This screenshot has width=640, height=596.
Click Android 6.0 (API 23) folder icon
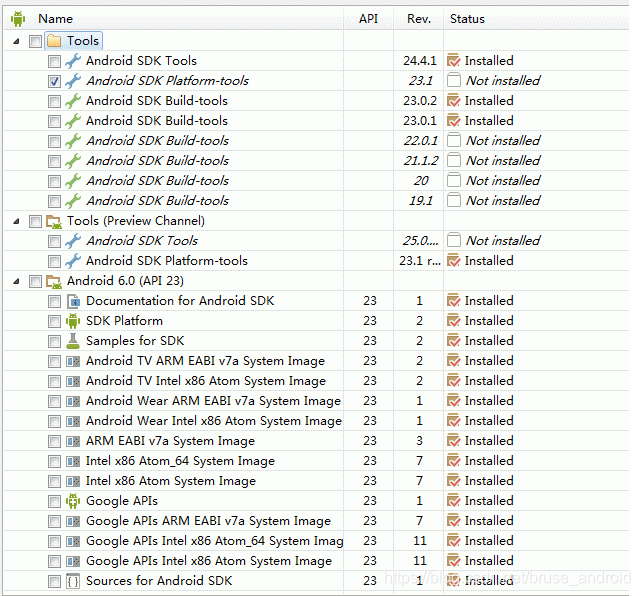click(x=54, y=281)
